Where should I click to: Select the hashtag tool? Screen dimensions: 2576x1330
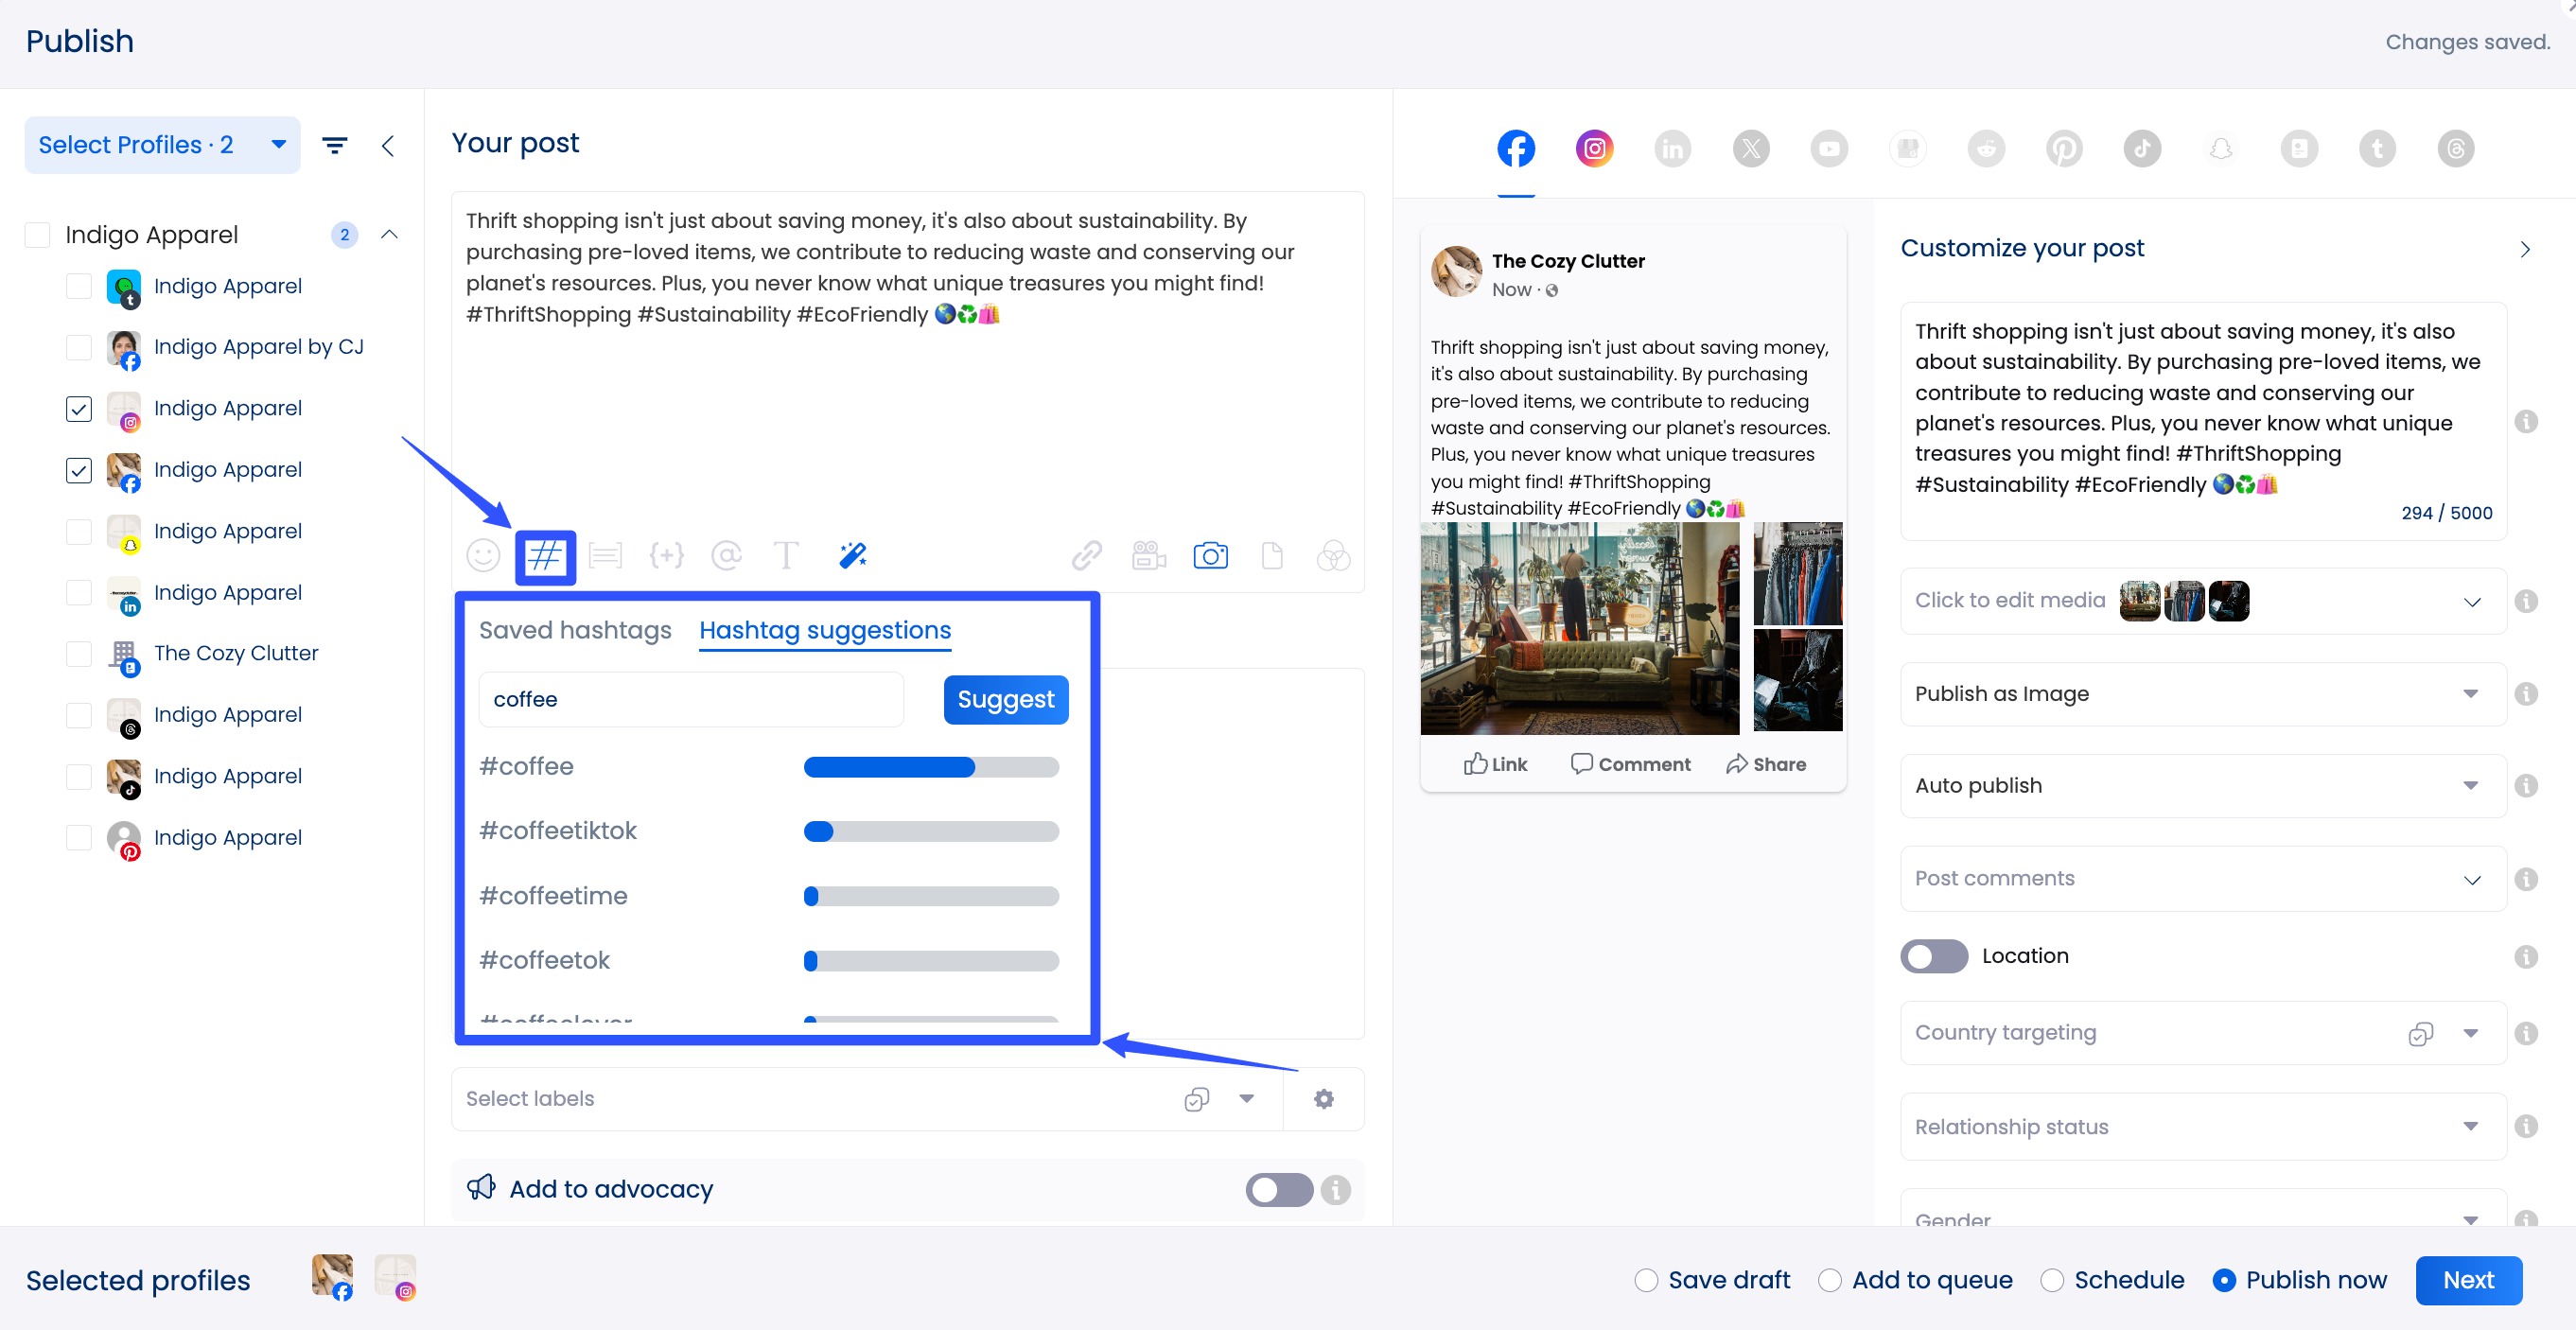click(x=545, y=556)
